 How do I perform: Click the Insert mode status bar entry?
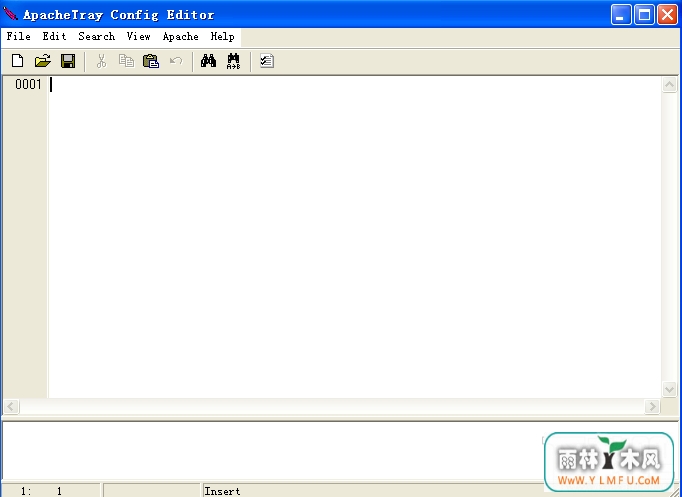[x=222, y=491]
